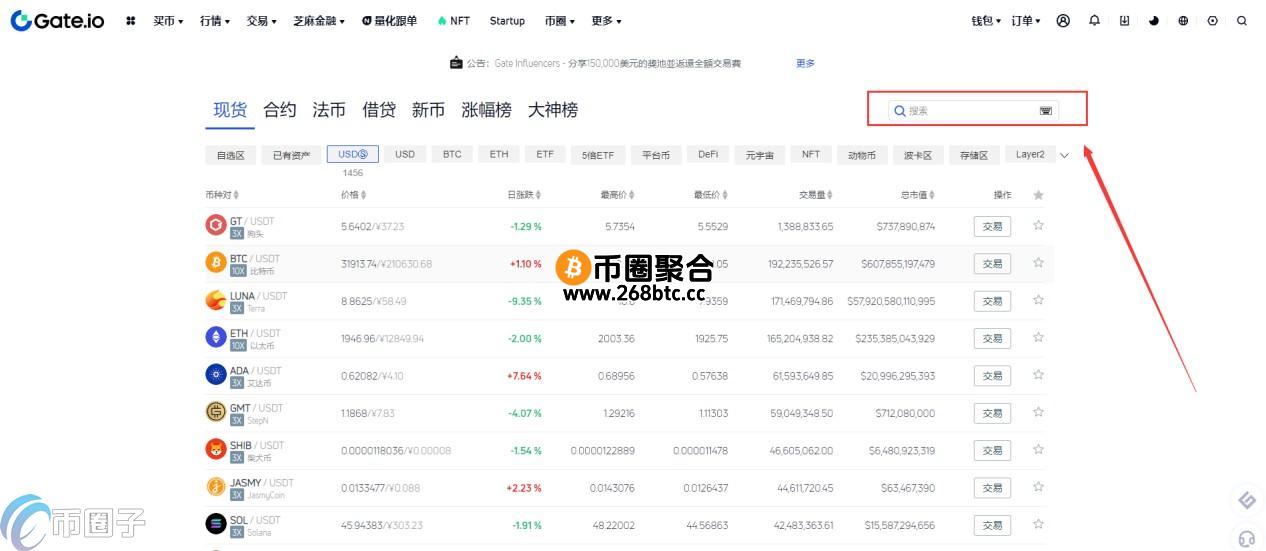The height and width of the screenshot is (551, 1266).
Task: Switch to the 新币 tab
Action: coord(428,110)
